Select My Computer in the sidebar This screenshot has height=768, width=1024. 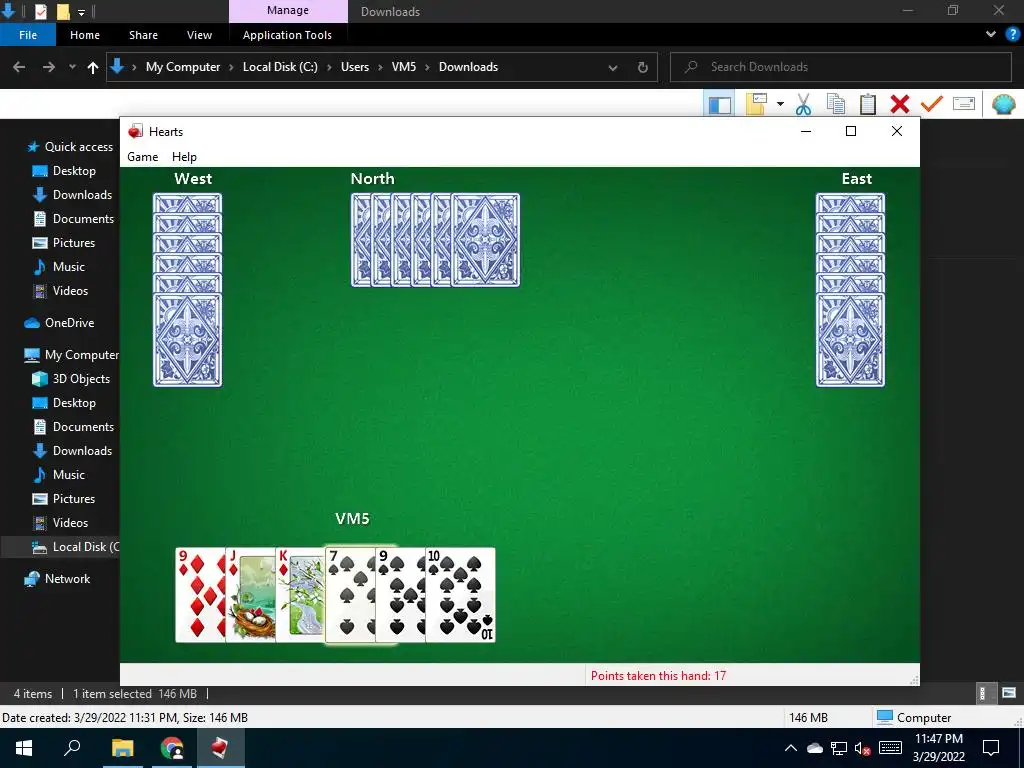click(82, 355)
